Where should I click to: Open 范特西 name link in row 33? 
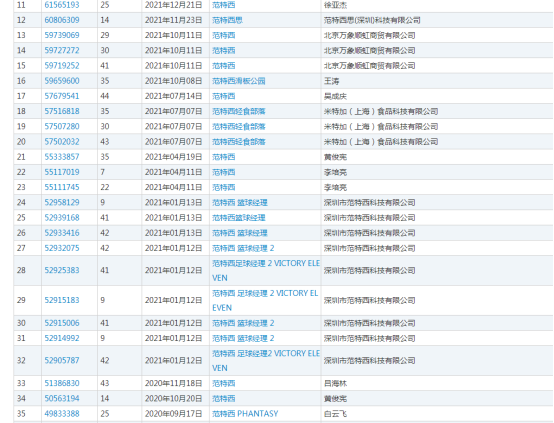(x=224, y=383)
